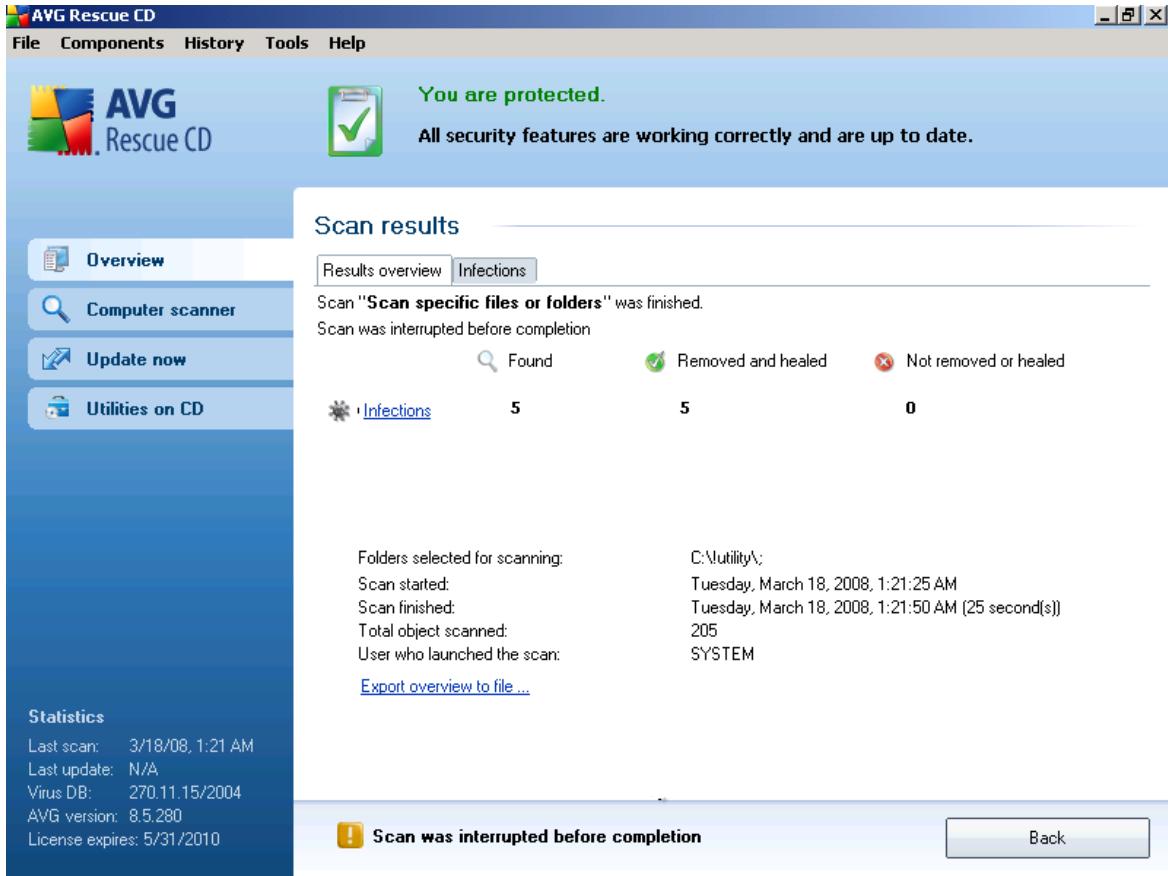This screenshot has height=876, width=1168.
Task: Click 'All security features are working' message
Action: pyautogui.click(x=695, y=136)
